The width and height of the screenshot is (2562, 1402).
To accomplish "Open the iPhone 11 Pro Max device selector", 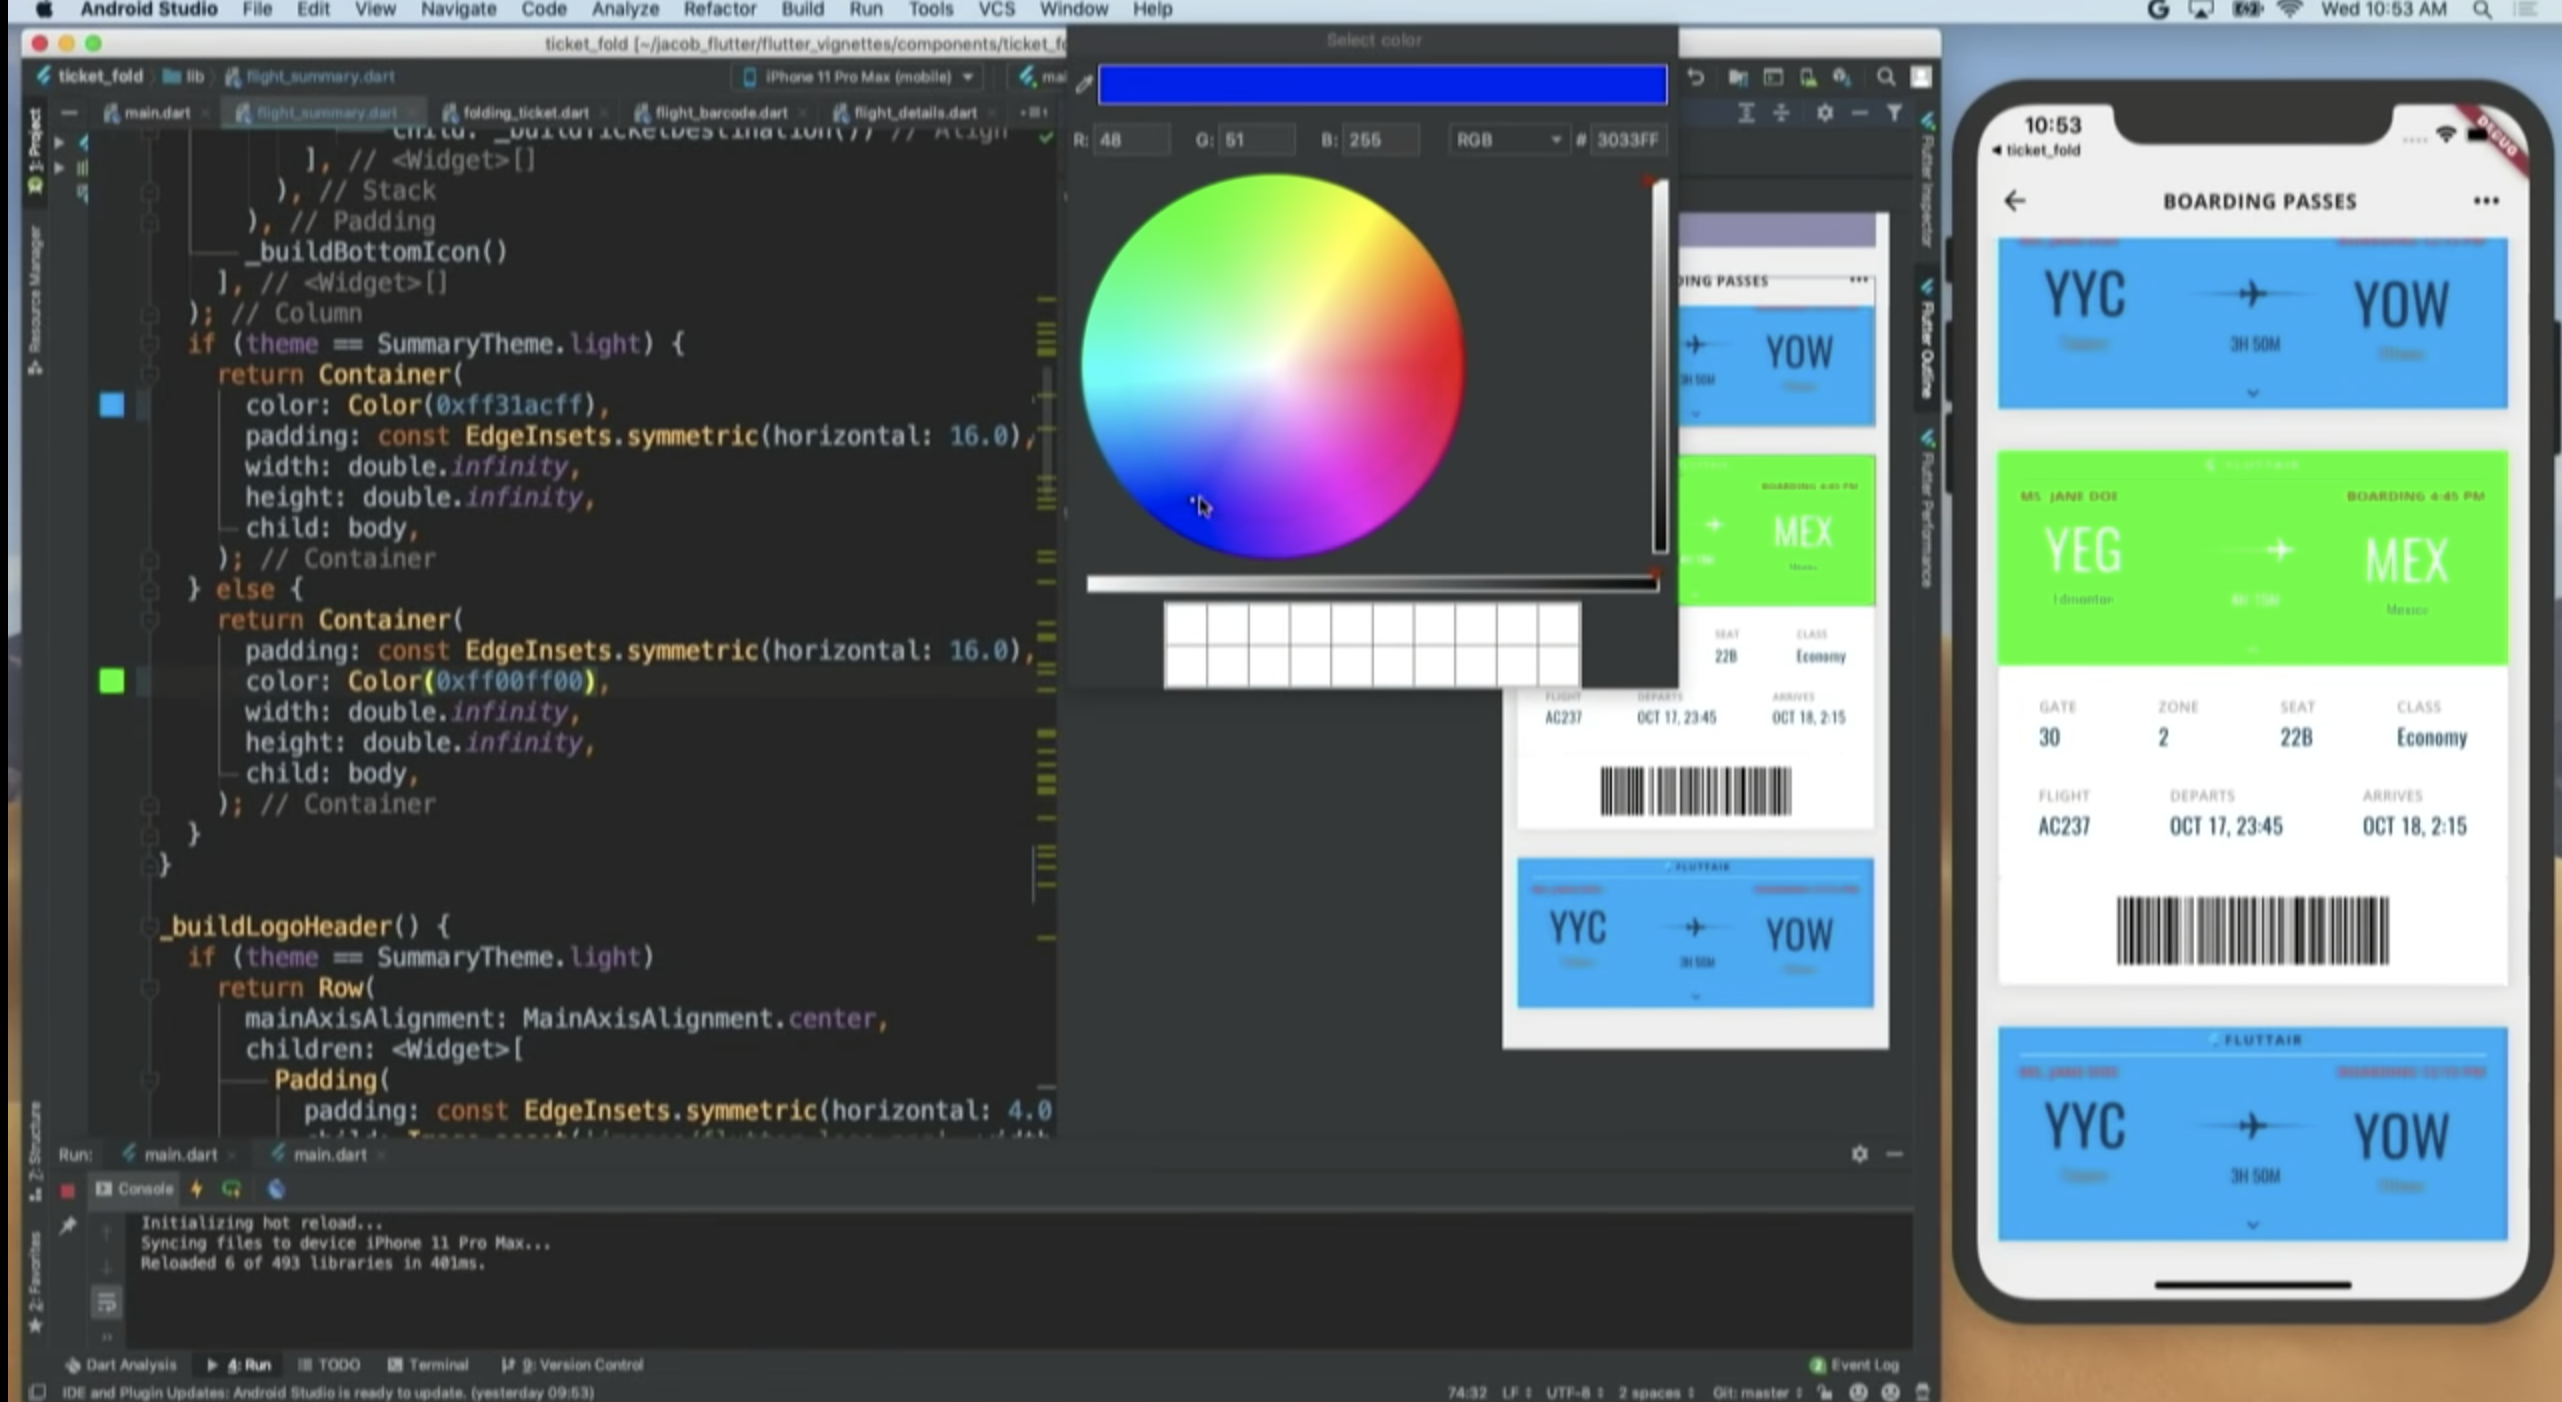I will (x=857, y=76).
